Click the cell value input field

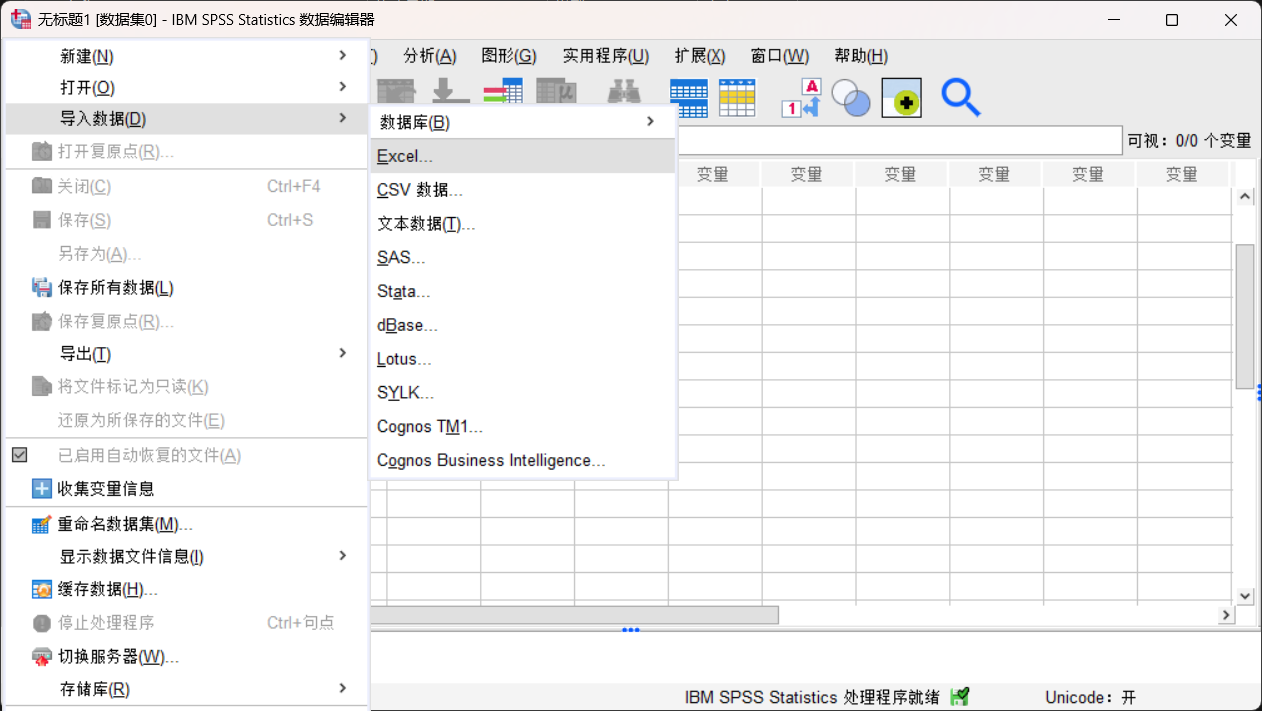click(x=899, y=141)
